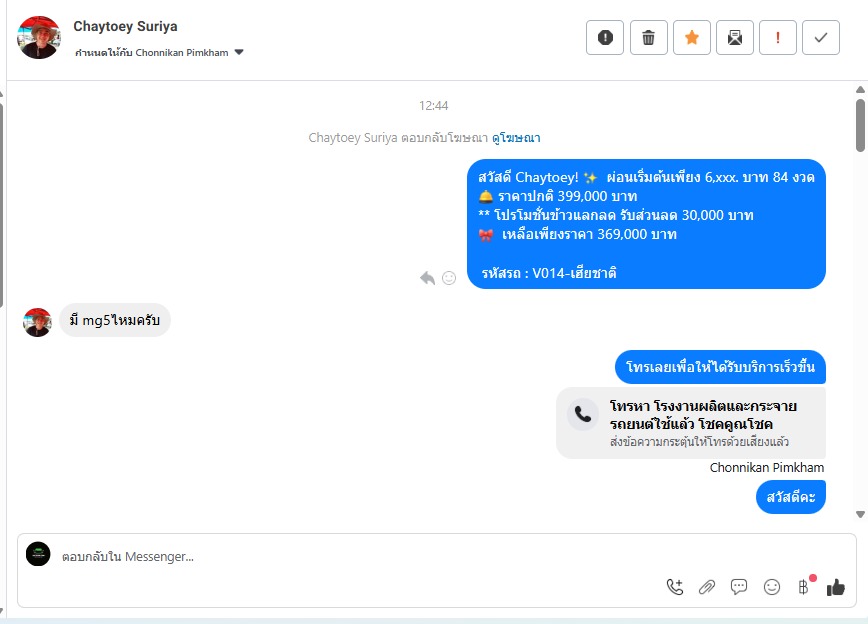Click the chat scrollbar thumb
Screen dimensions: 868x624
pyautogui.click(x=860, y=126)
